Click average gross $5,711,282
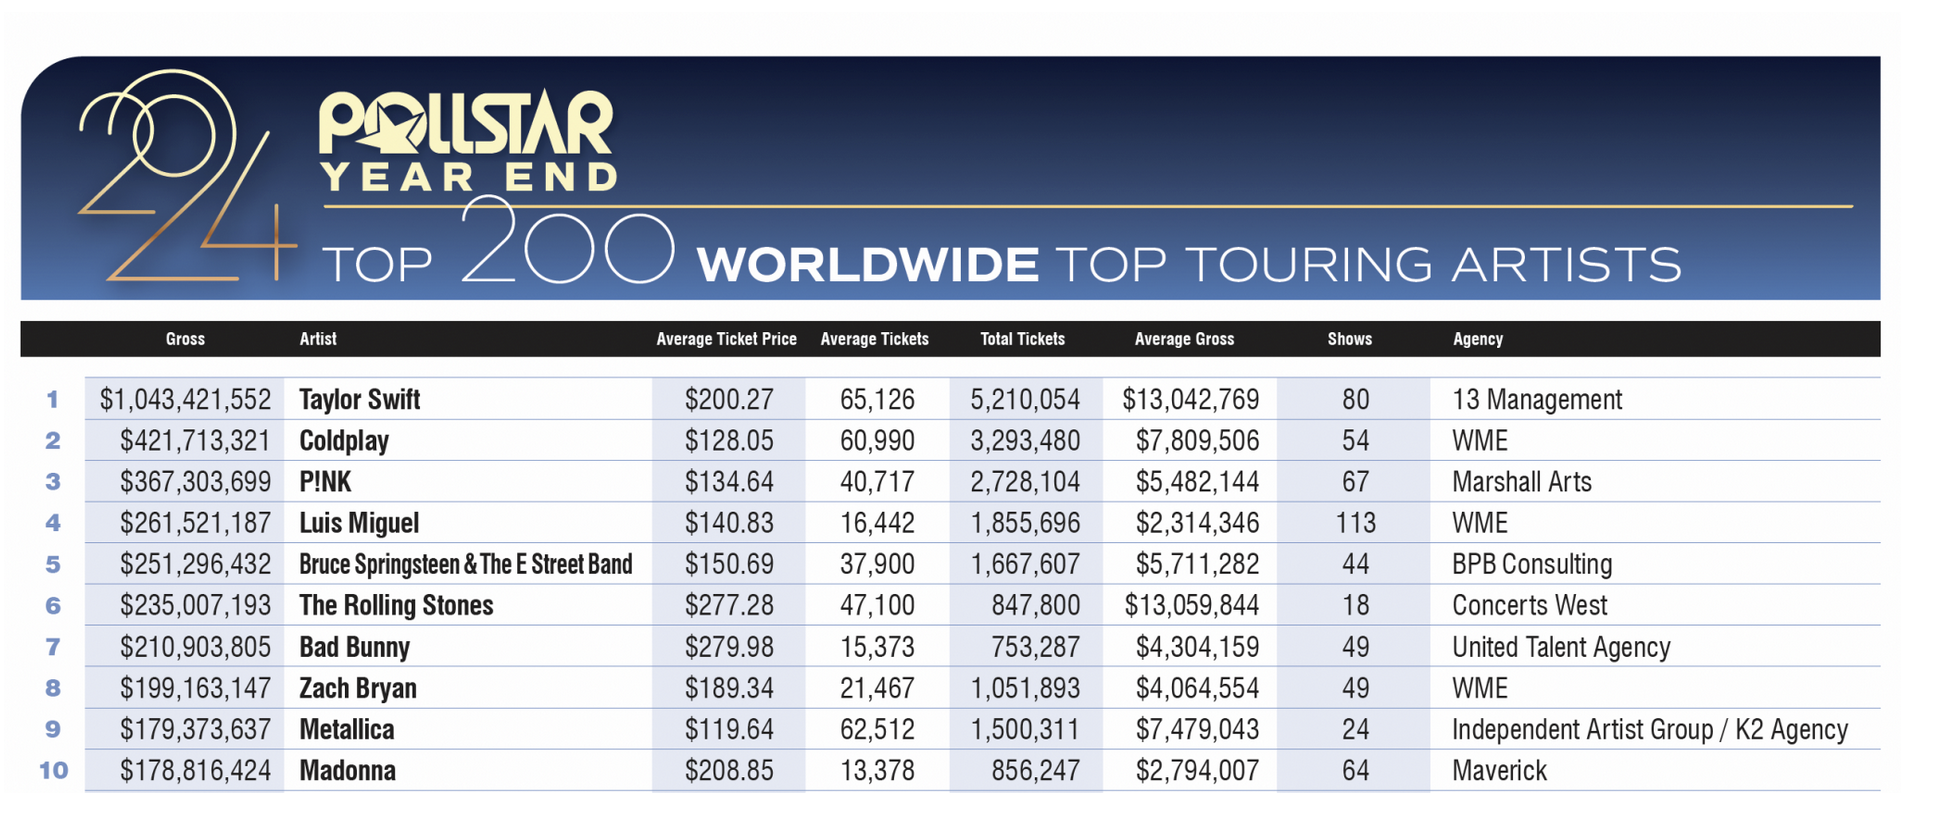The width and height of the screenshot is (1936, 820). point(1197,564)
